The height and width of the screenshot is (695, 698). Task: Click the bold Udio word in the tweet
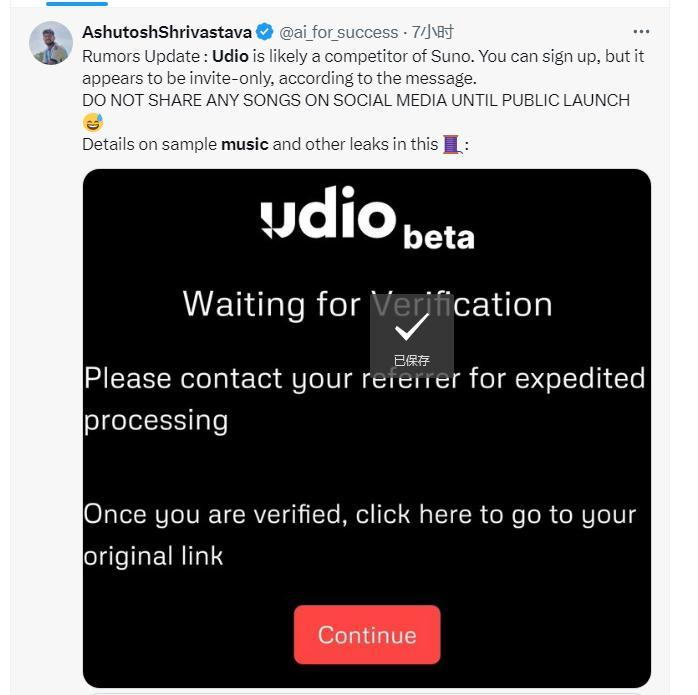pos(230,56)
